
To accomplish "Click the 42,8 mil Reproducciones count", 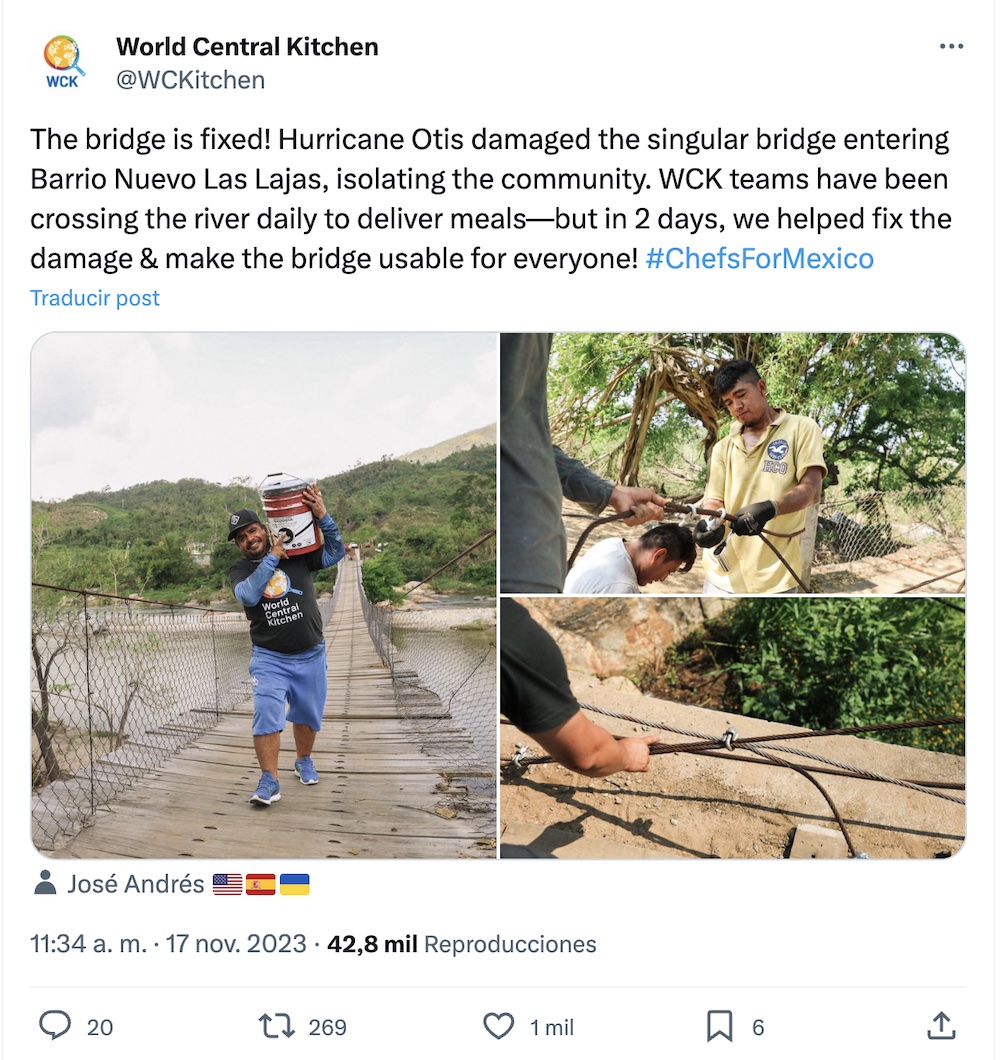I will (461, 944).
